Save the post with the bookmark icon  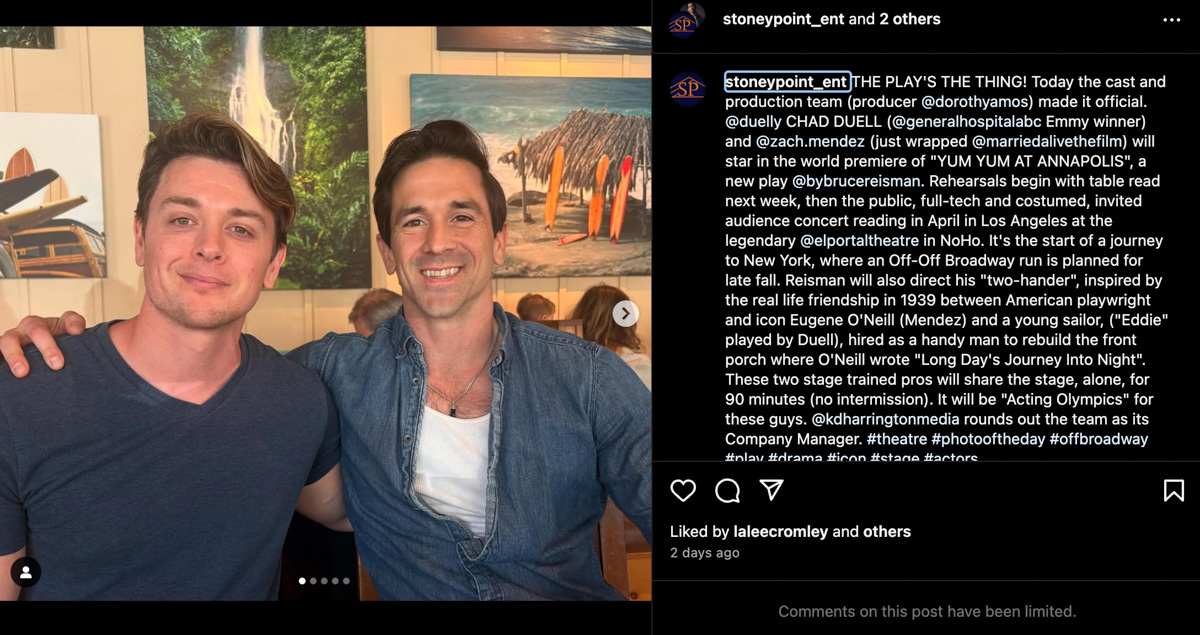click(x=1173, y=490)
